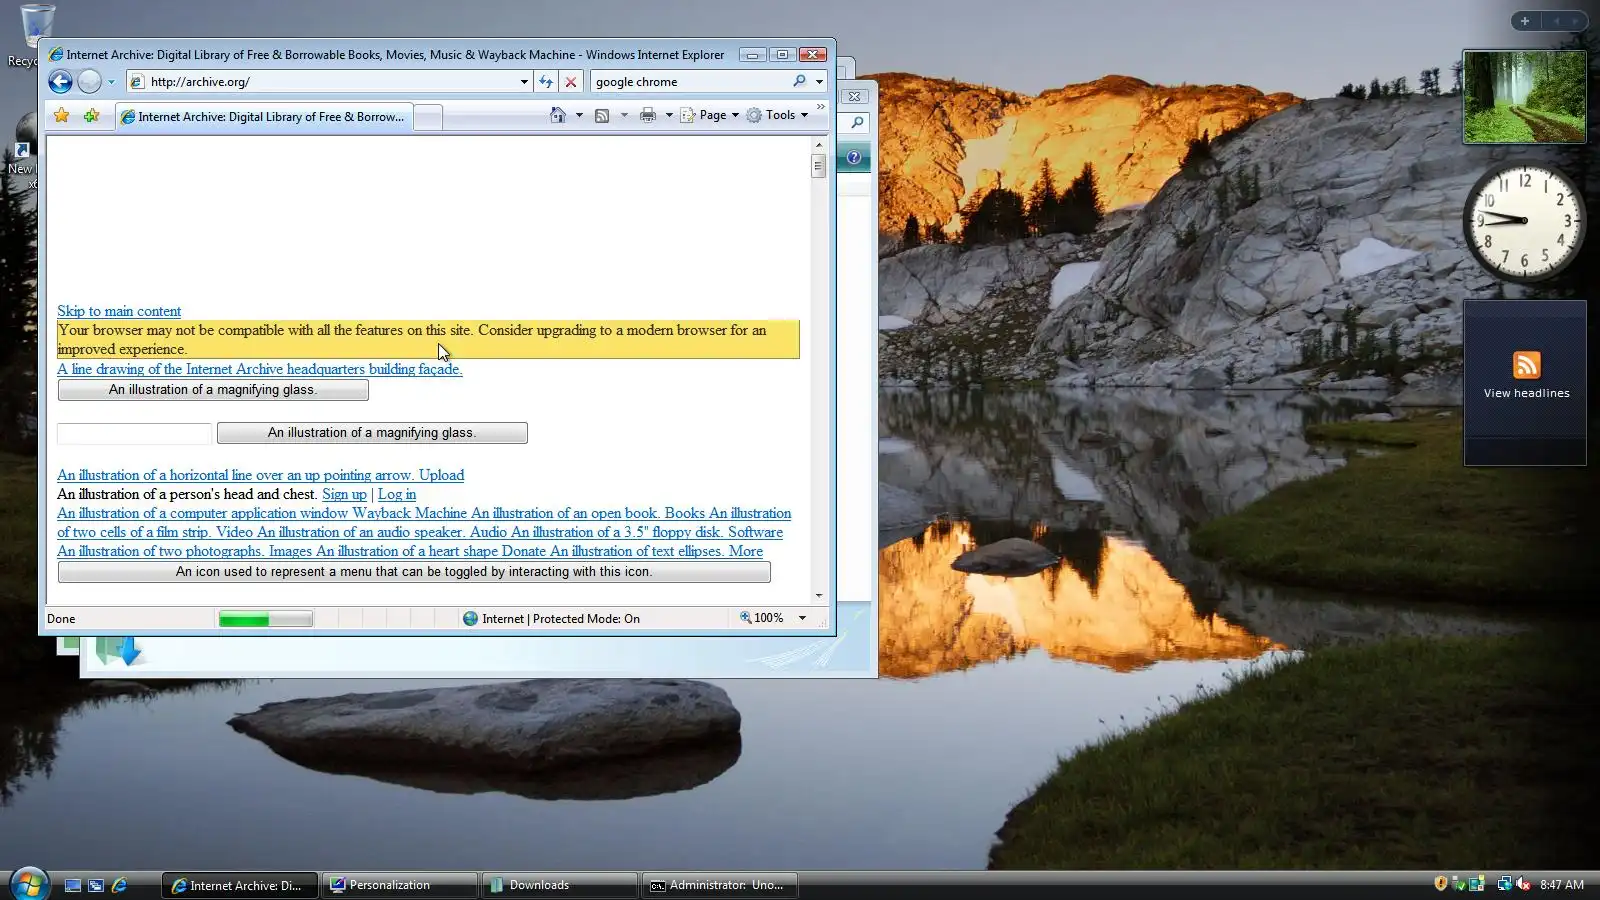Click the Add to Favorites icon
This screenshot has height=900, width=1600.
click(x=91, y=116)
